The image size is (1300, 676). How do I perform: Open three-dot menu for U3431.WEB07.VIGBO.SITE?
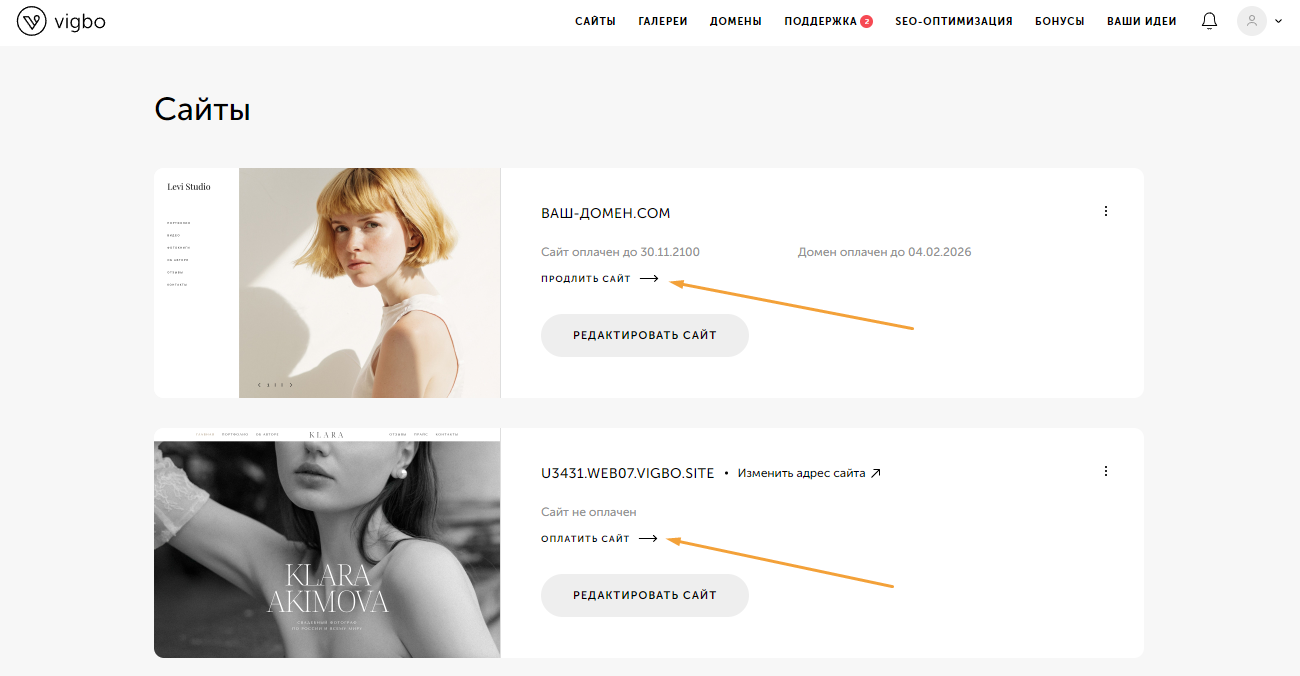pos(1106,471)
